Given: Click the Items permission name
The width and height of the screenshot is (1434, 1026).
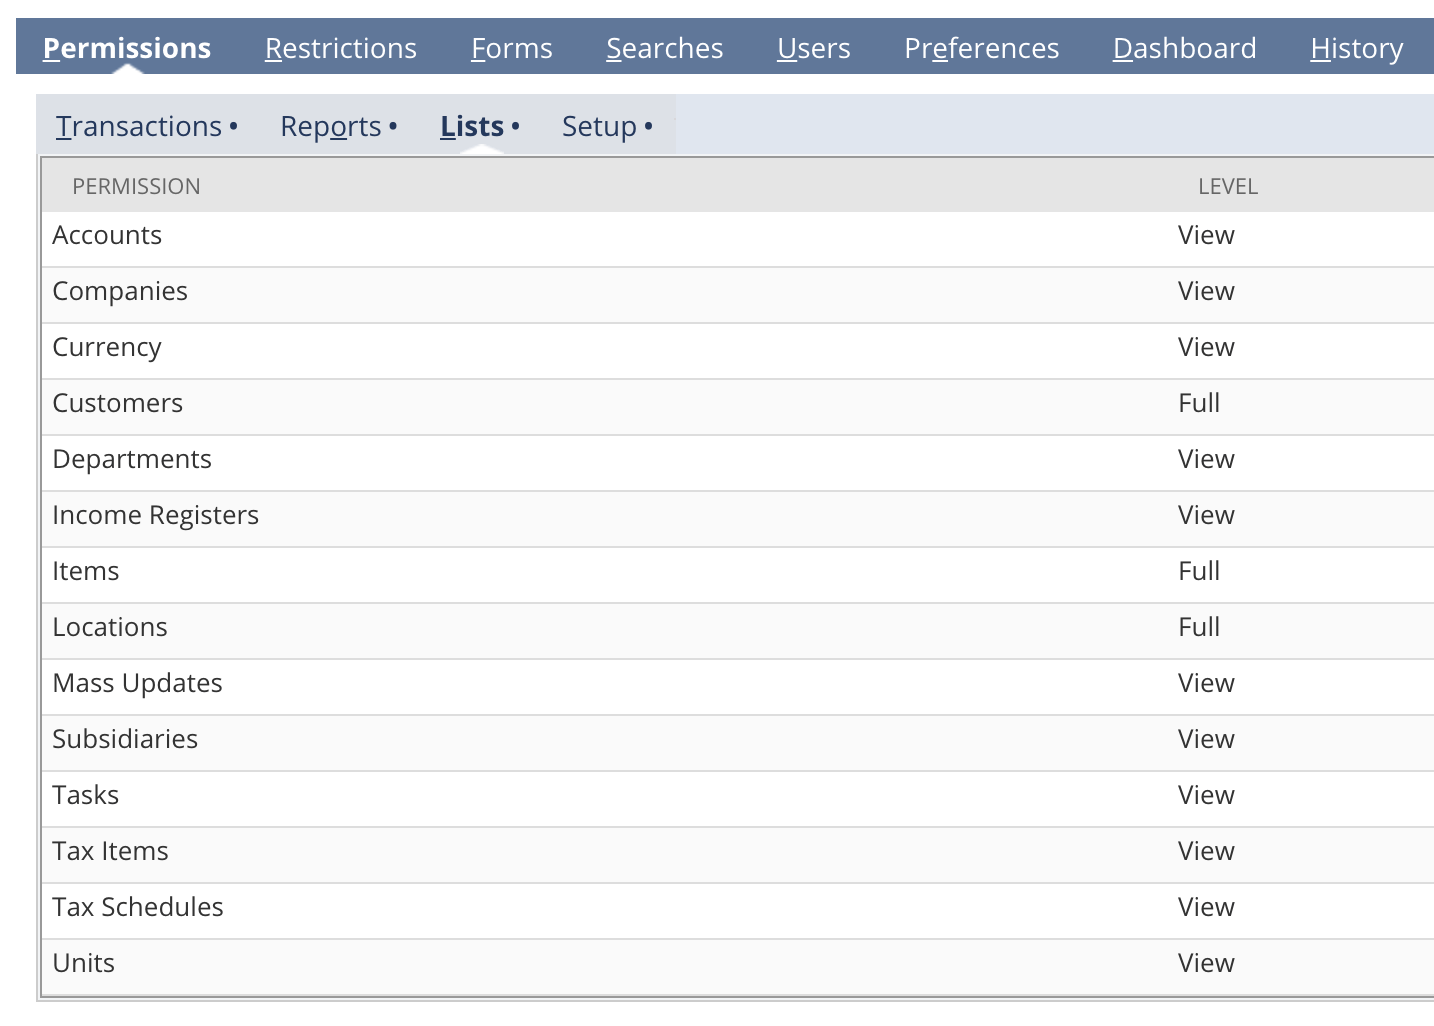Looking at the screenshot, I should (86, 571).
